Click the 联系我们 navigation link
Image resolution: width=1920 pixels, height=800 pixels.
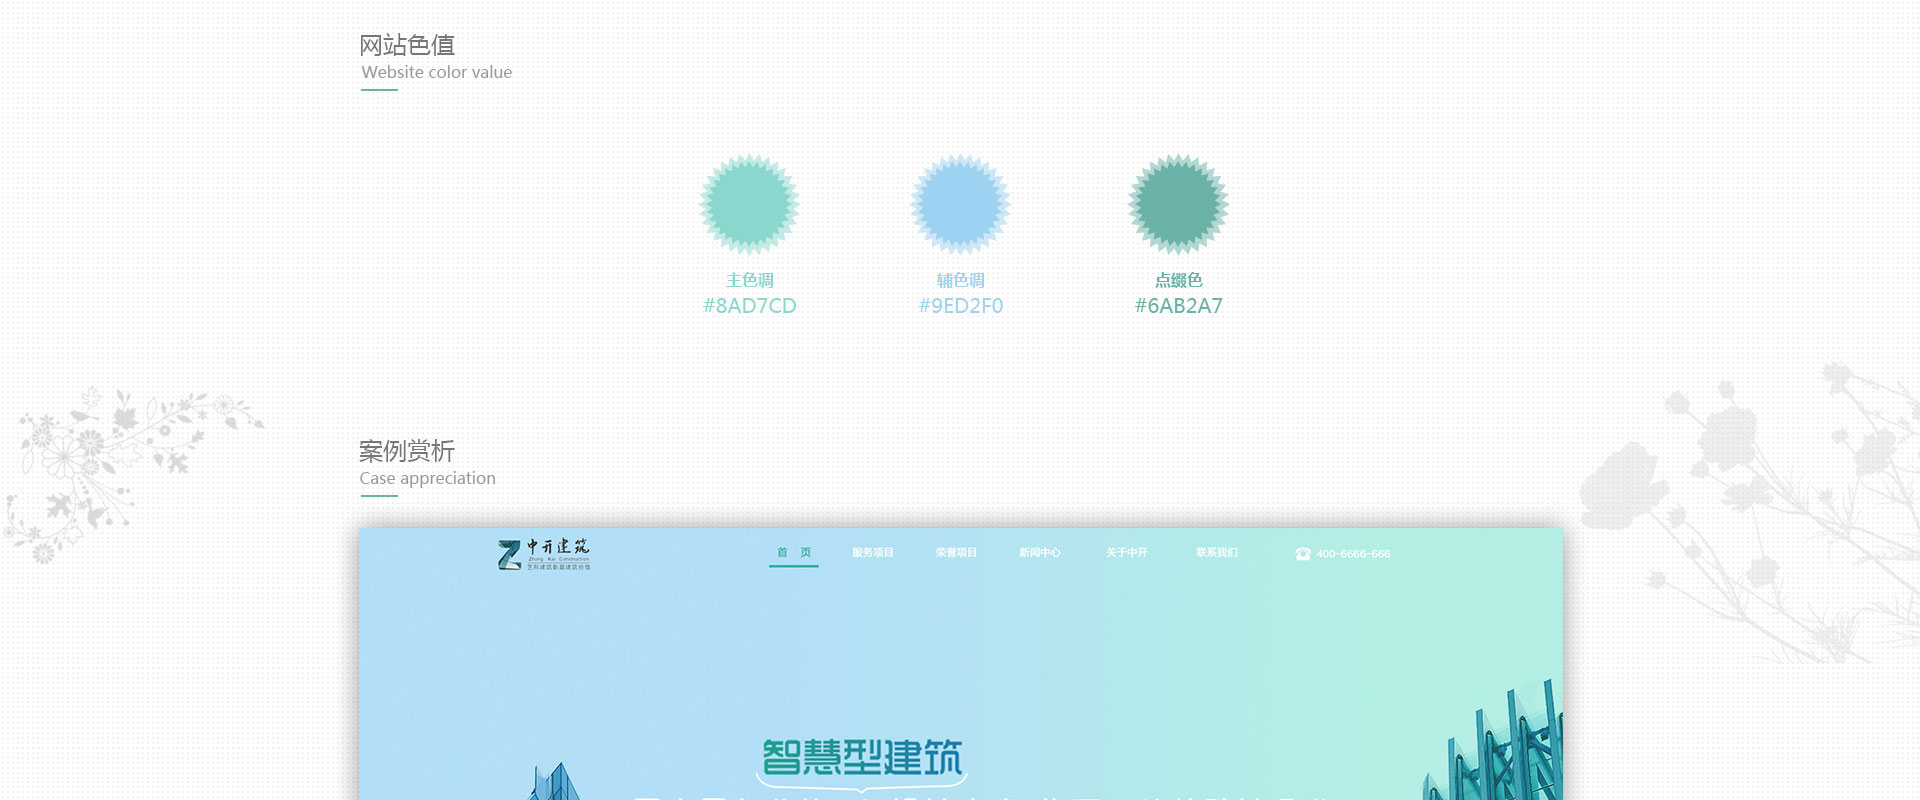[1216, 552]
